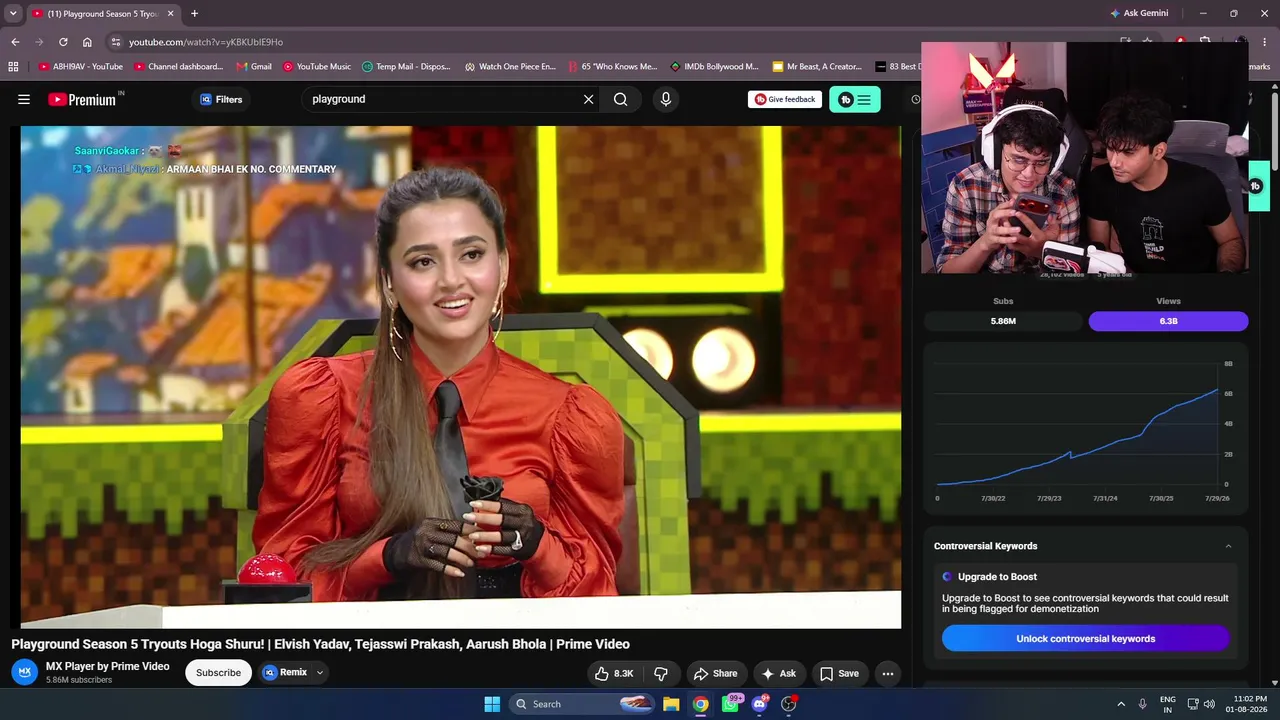1280x720 pixels.
Task: Collapse the Controversial Keywords section
Action: pos(1228,546)
